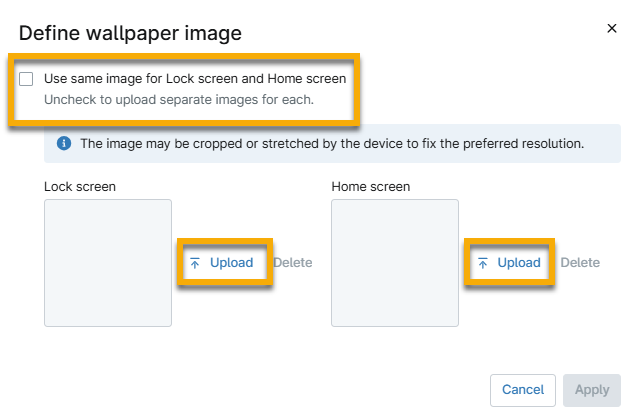Close the Define wallpaper image dialog

coord(612,29)
